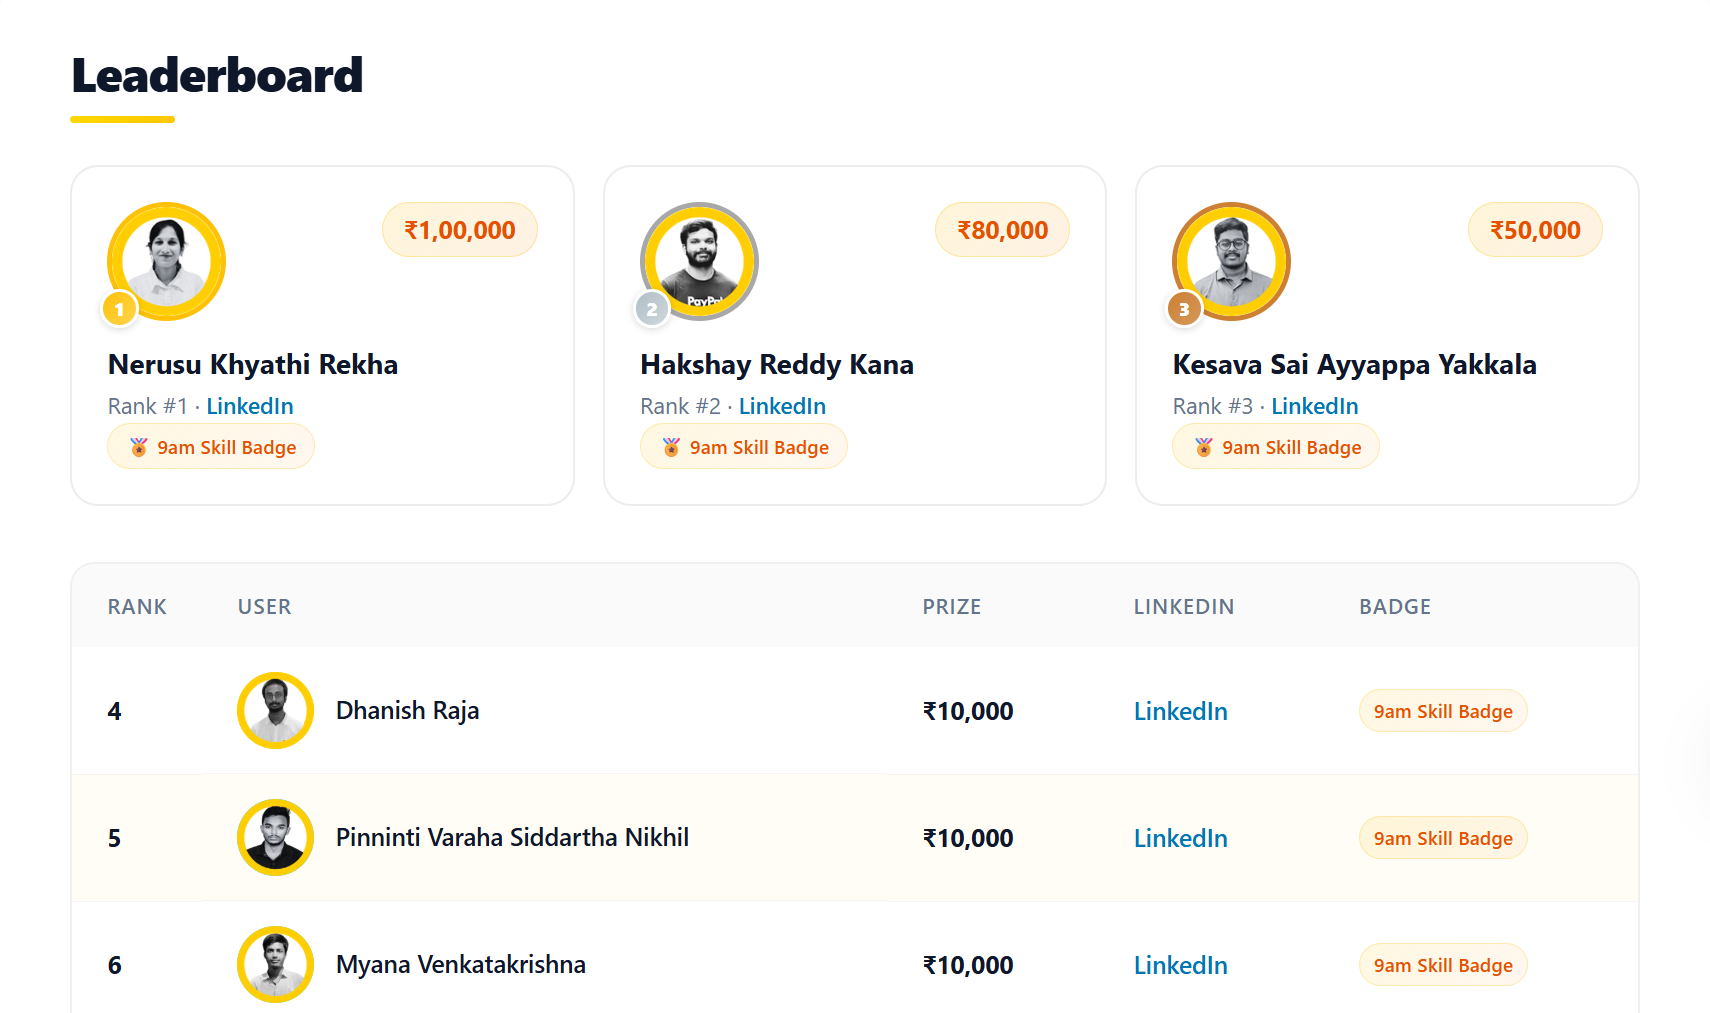Viewport: 1710px width, 1013px height.
Task: Click the USER column header
Action: (x=265, y=607)
